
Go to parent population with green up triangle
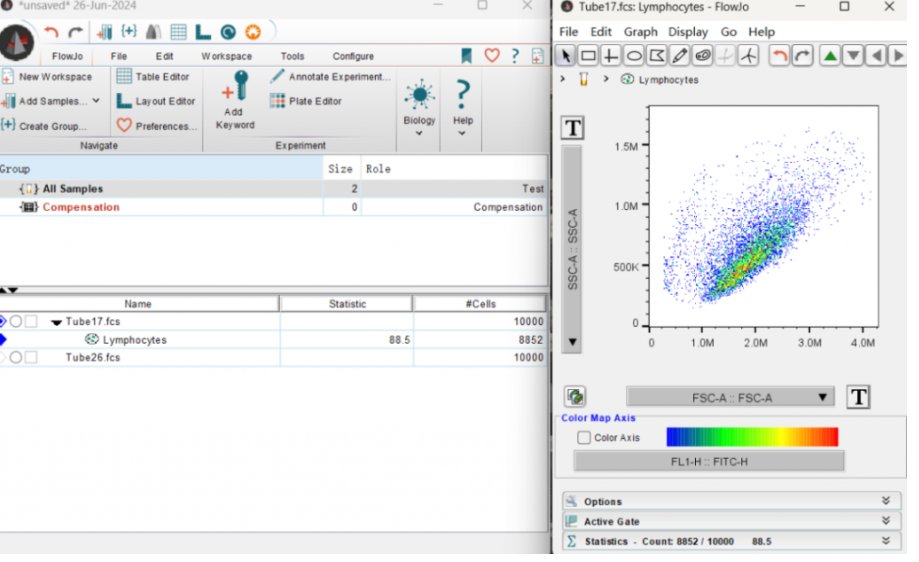point(830,56)
